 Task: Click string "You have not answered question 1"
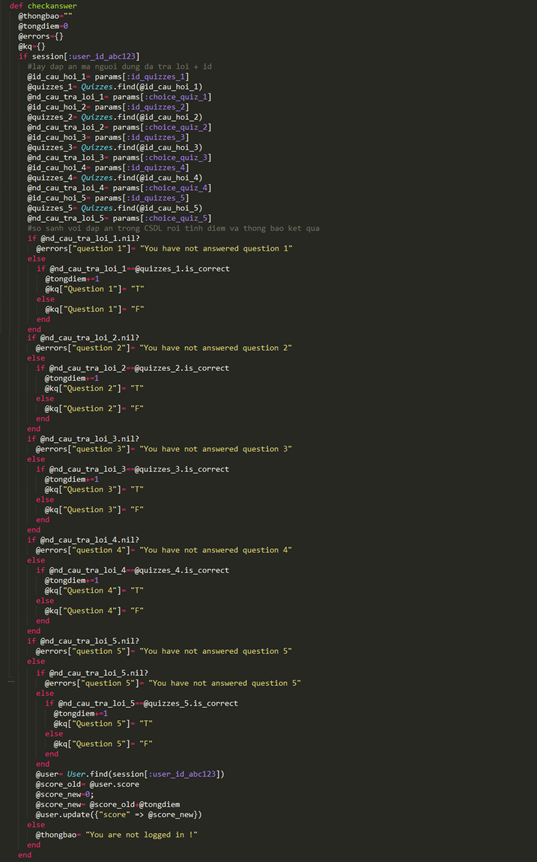coord(216,248)
